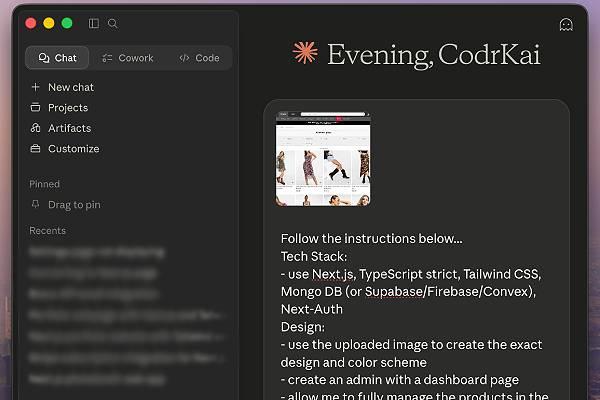Click the 'Tech Stack:' line in the prompt
Viewport: 600px width, 400px height.
[x=314, y=256]
